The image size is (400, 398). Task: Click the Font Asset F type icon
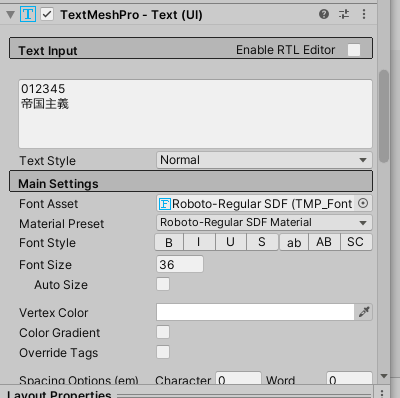pyautogui.click(x=165, y=203)
